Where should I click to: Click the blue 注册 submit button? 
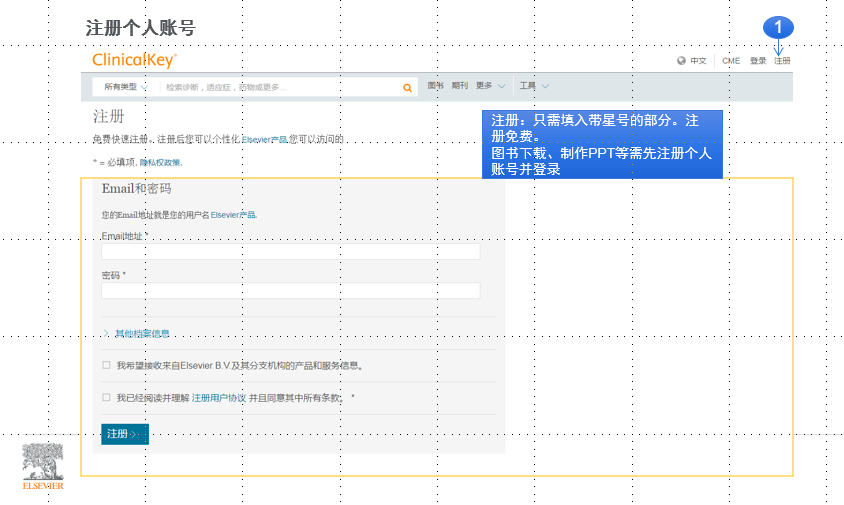[x=125, y=434]
